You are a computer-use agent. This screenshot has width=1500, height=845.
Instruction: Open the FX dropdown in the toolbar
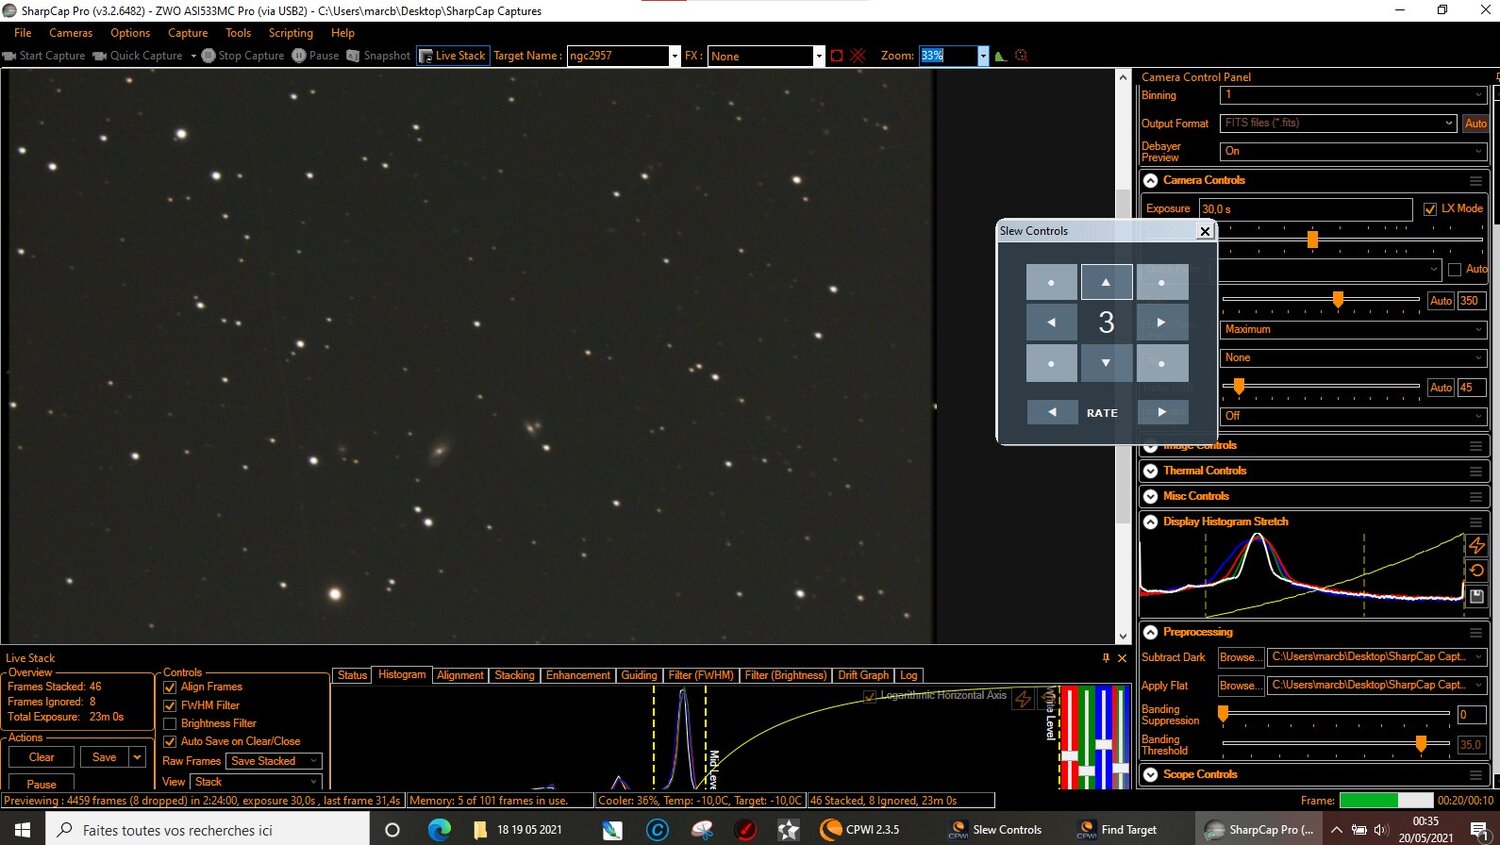818,55
